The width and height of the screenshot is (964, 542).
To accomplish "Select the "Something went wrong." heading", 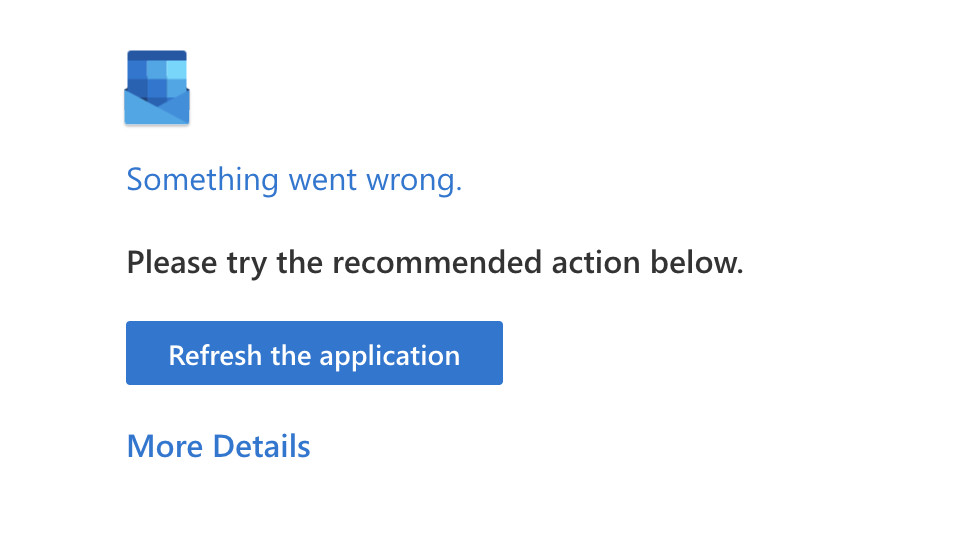I will point(294,180).
